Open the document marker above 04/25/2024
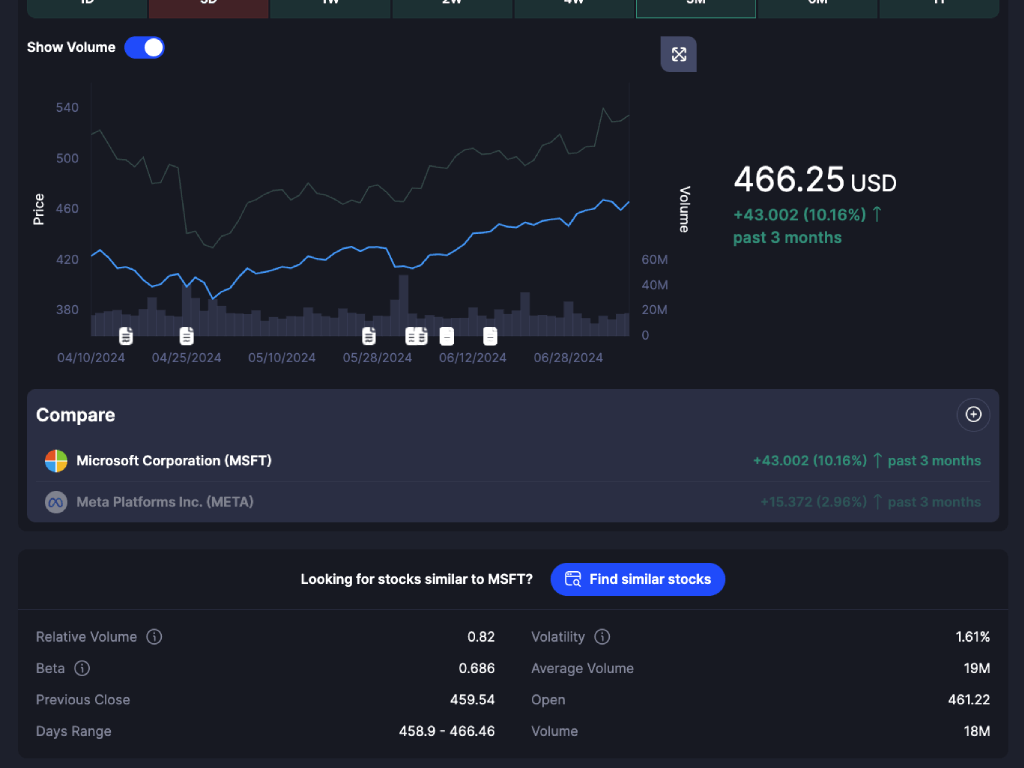Image resolution: width=1024 pixels, height=768 pixels. (x=187, y=336)
